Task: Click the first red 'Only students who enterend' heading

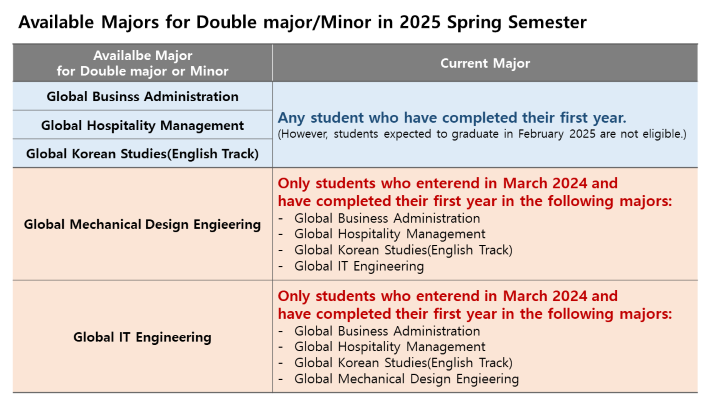Action: coord(475,192)
